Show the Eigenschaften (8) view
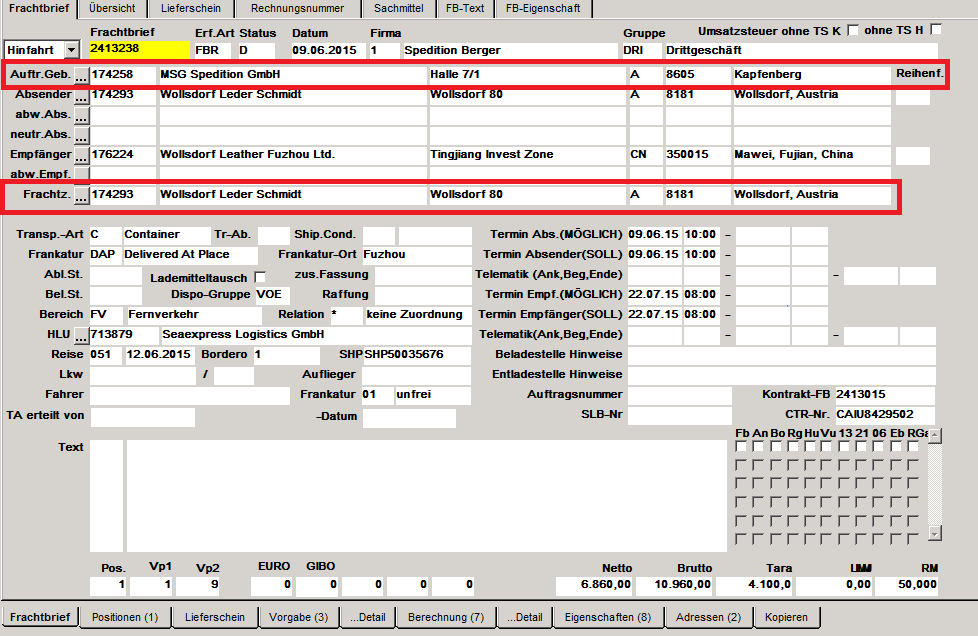 pyautogui.click(x=608, y=617)
